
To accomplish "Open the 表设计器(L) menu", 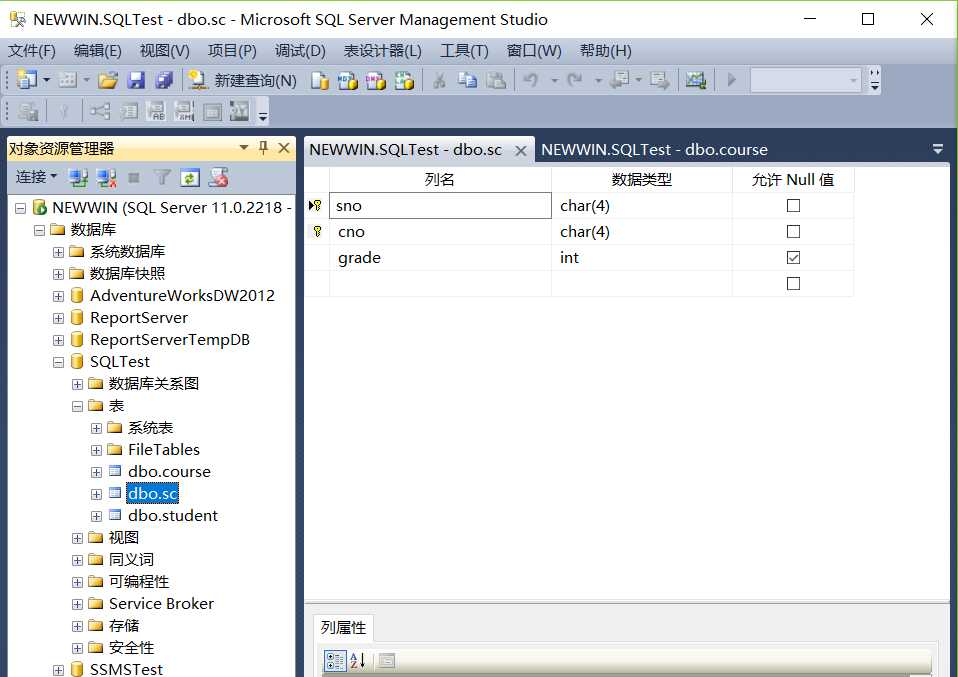I will [x=383, y=51].
